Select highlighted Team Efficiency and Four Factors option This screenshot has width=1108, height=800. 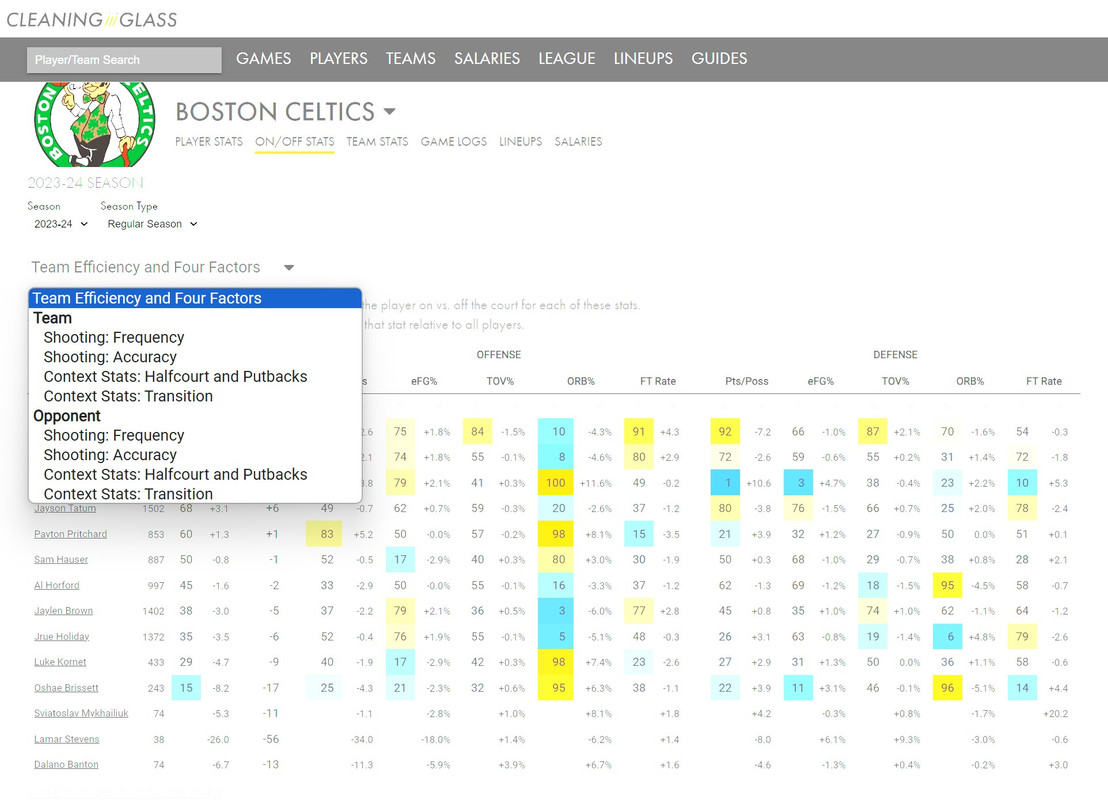[195, 298]
